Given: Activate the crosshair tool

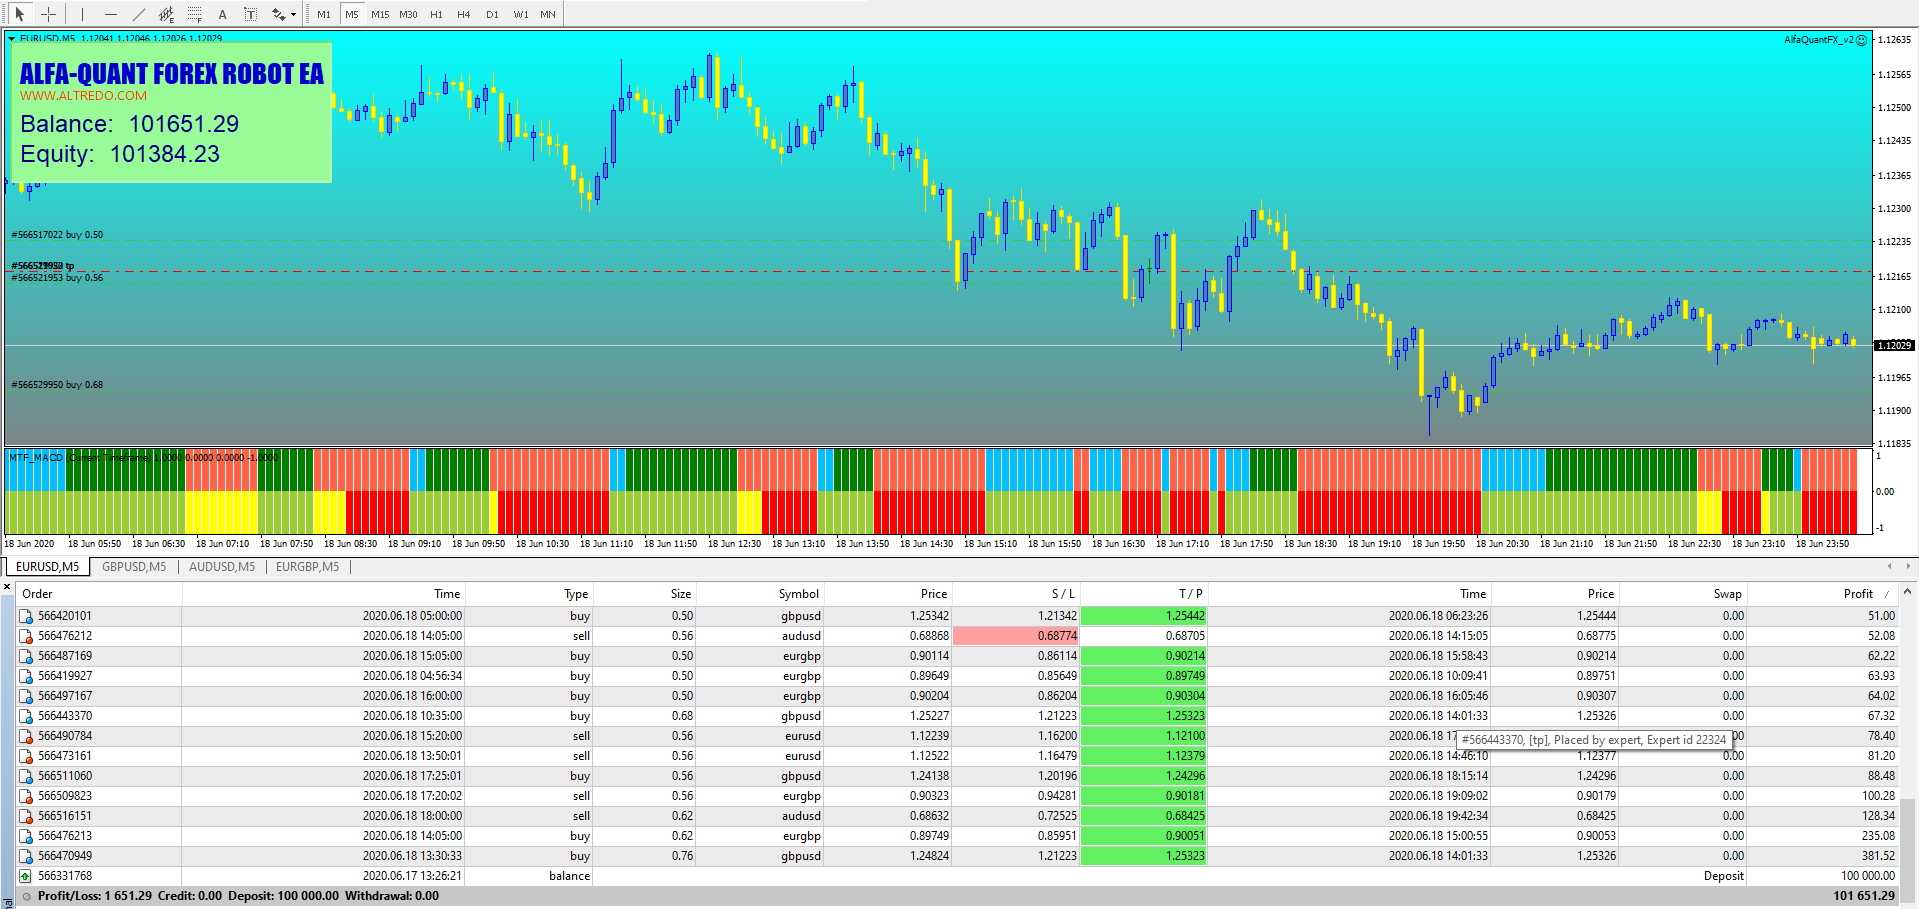Looking at the screenshot, I should click(x=48, y=14).
